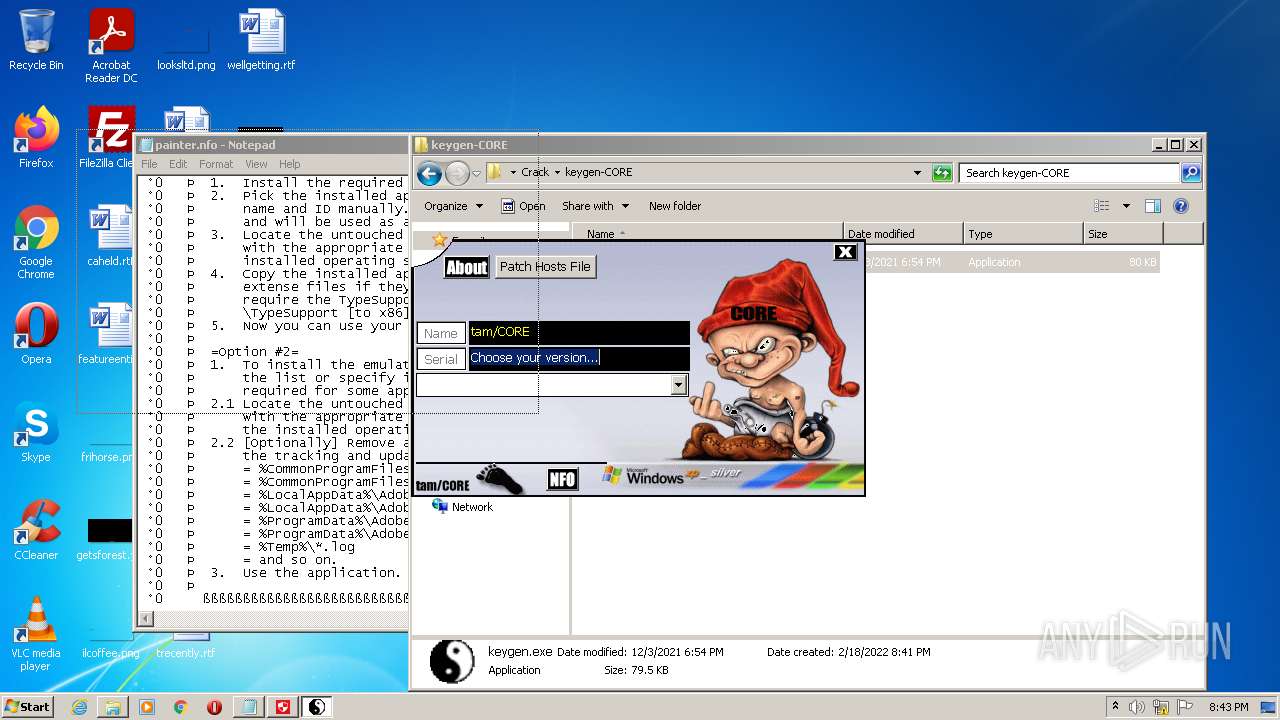Click the Refresh button in Explorer
Viewport: 1280px width, 720px height.
(941, 173)
